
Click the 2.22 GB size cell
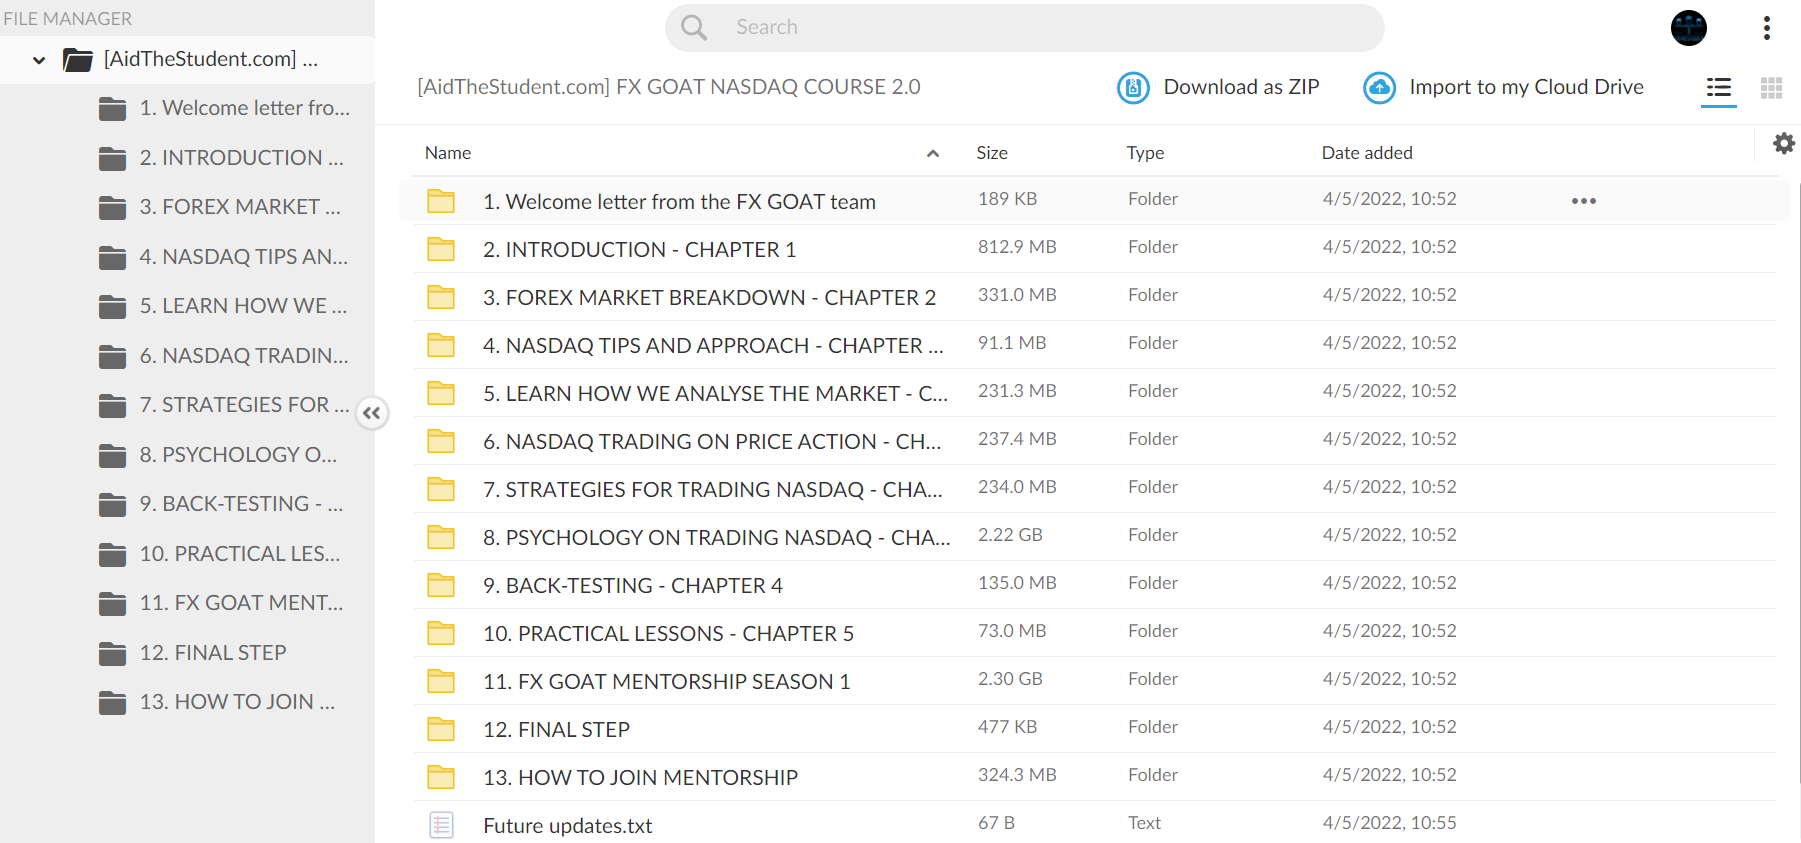1010,535
